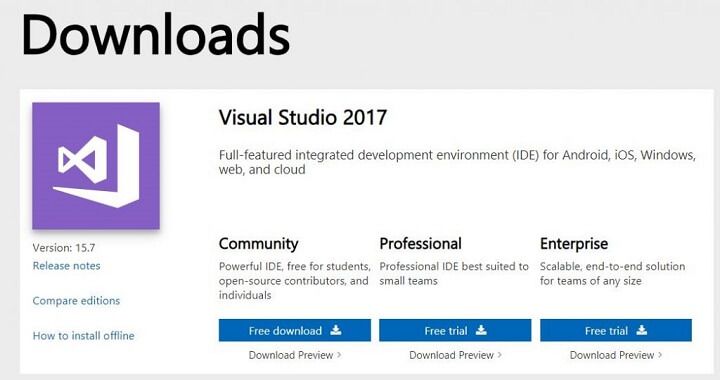
Task: Open Download Preview under Community
Action: 291,355
